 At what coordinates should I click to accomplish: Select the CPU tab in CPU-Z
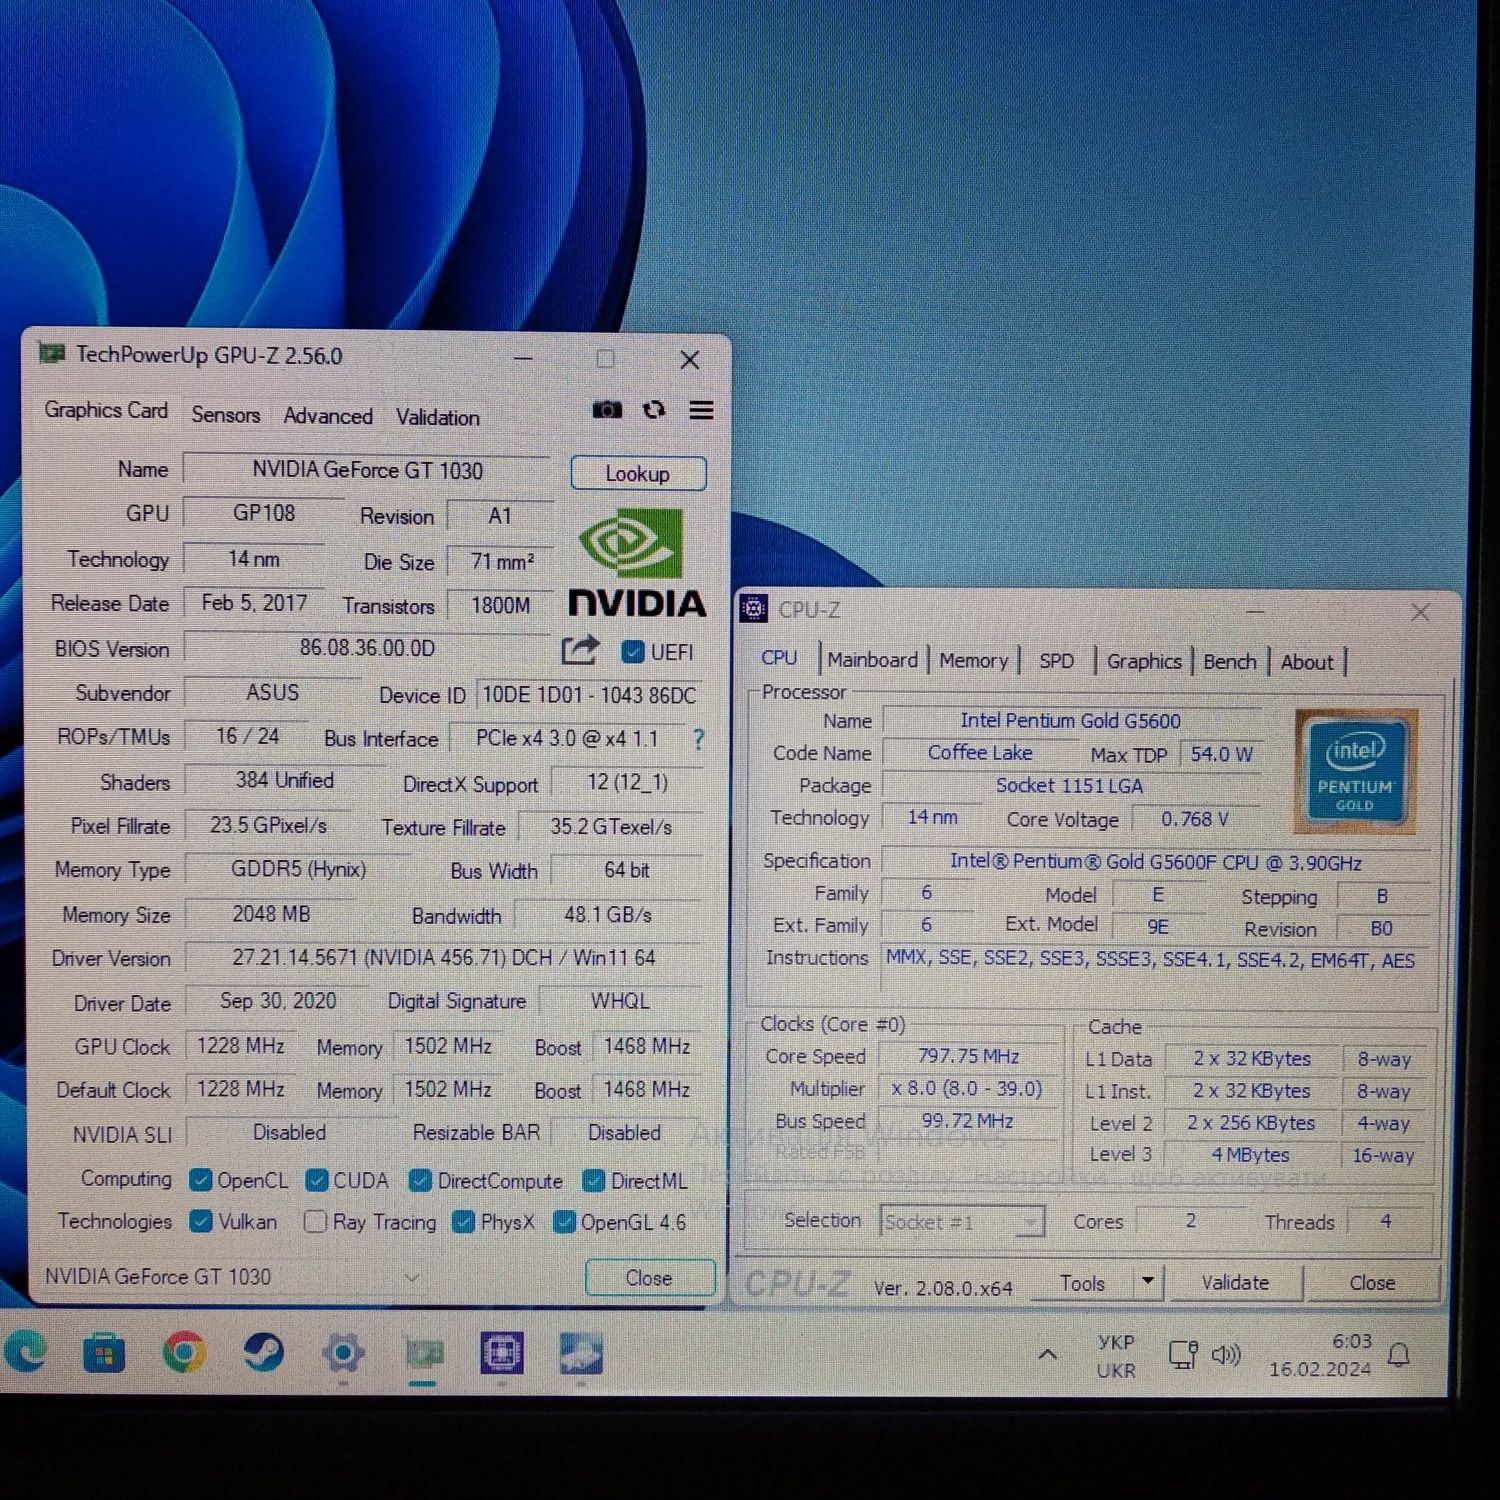coord(779,658)
